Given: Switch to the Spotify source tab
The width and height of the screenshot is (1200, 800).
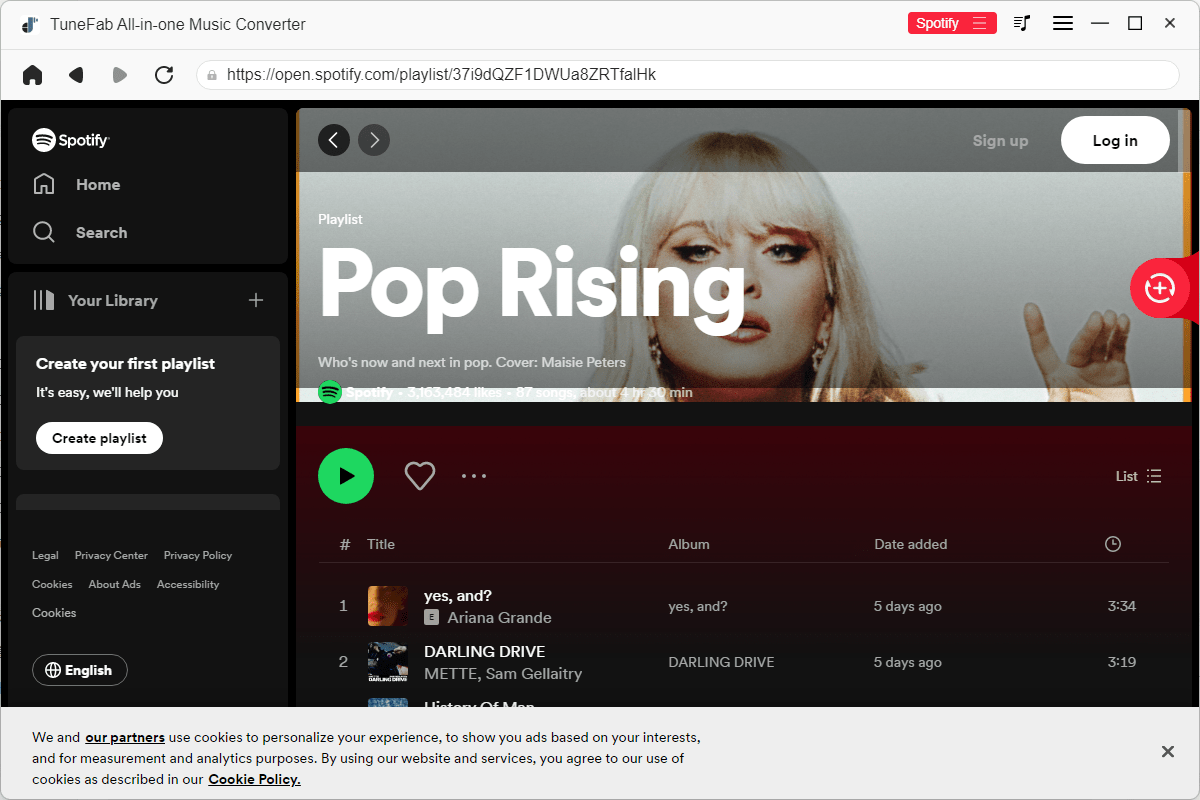Looking at the screenshot, I should point(952,22).
